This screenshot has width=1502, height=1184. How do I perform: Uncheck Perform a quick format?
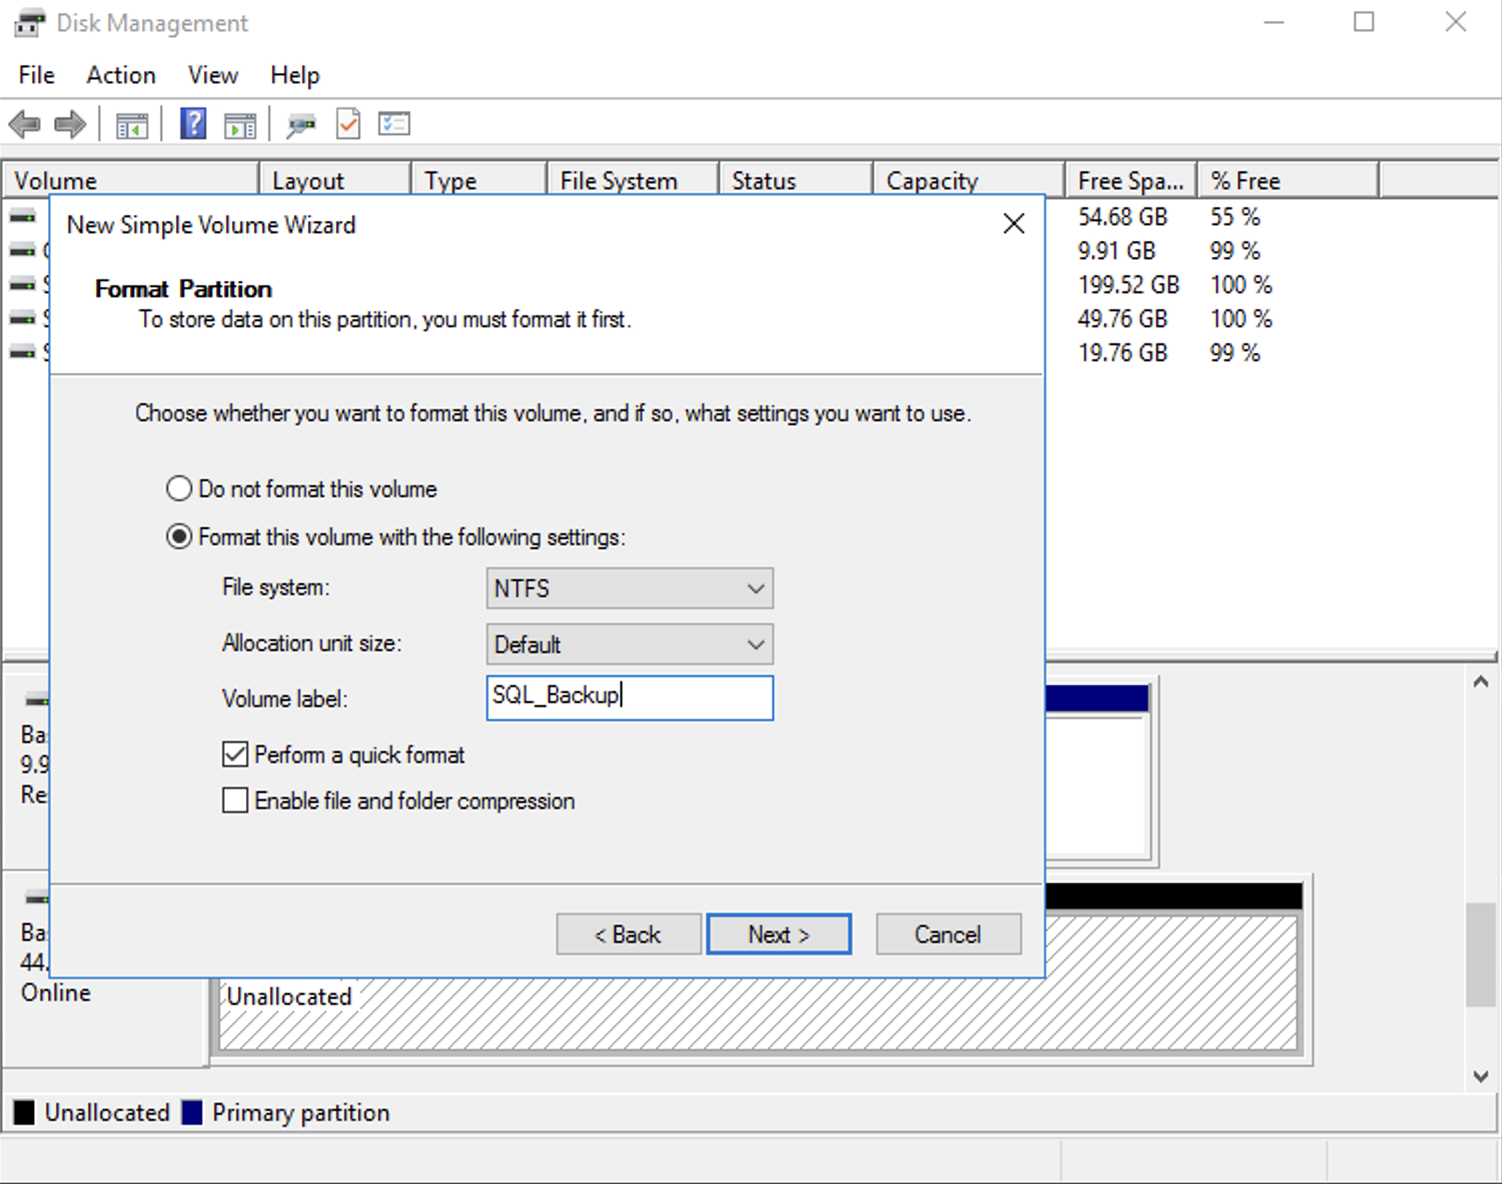(x=234, y=754)
